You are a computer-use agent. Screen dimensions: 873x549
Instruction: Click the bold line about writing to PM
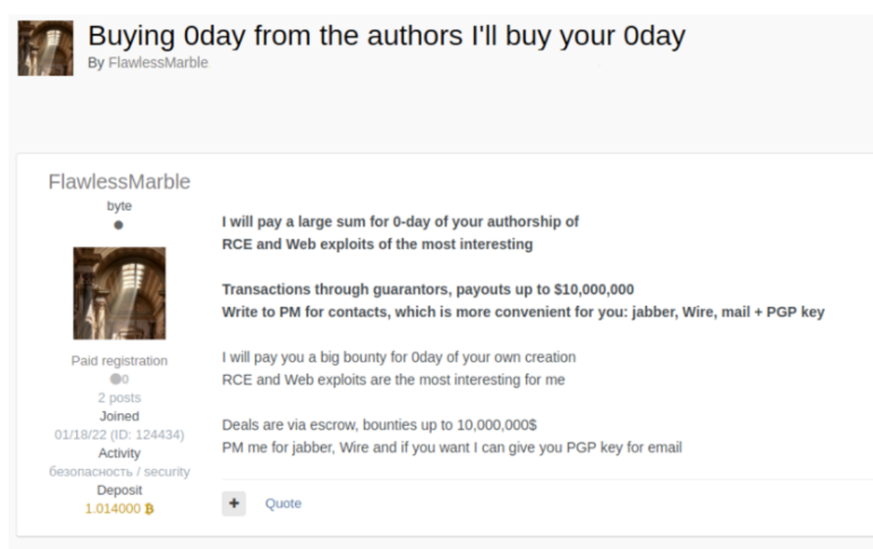(x=522, y=312)
